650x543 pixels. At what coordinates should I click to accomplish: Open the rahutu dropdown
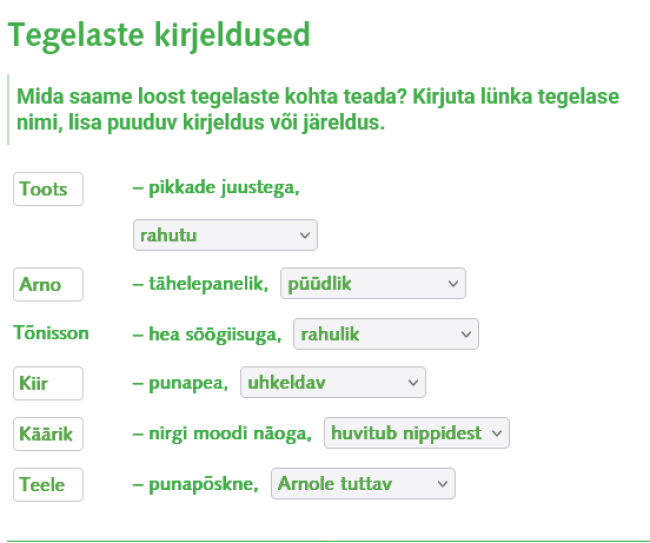(225, 235)
